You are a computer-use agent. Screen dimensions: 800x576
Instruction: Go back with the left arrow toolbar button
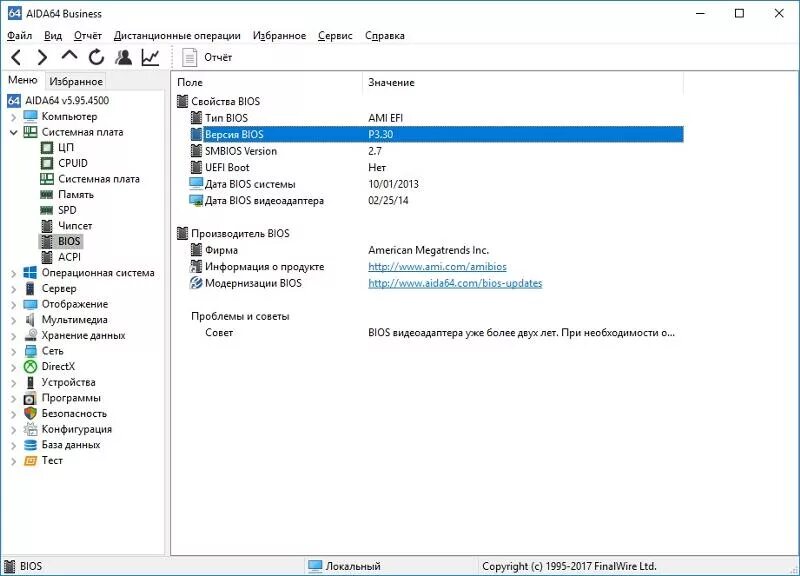tap(16, 57)
